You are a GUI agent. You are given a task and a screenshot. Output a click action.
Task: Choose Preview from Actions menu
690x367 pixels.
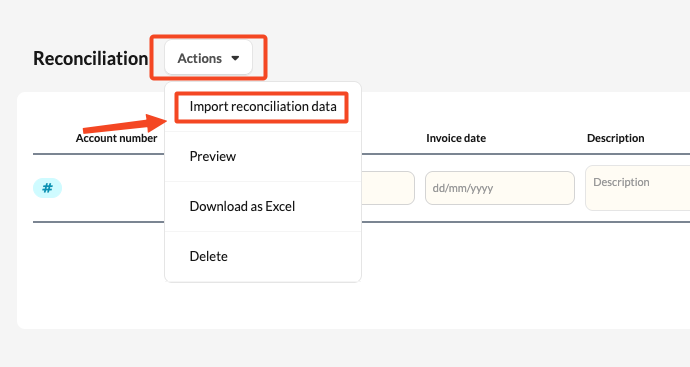pyautogui.click(x=263, y=156)
